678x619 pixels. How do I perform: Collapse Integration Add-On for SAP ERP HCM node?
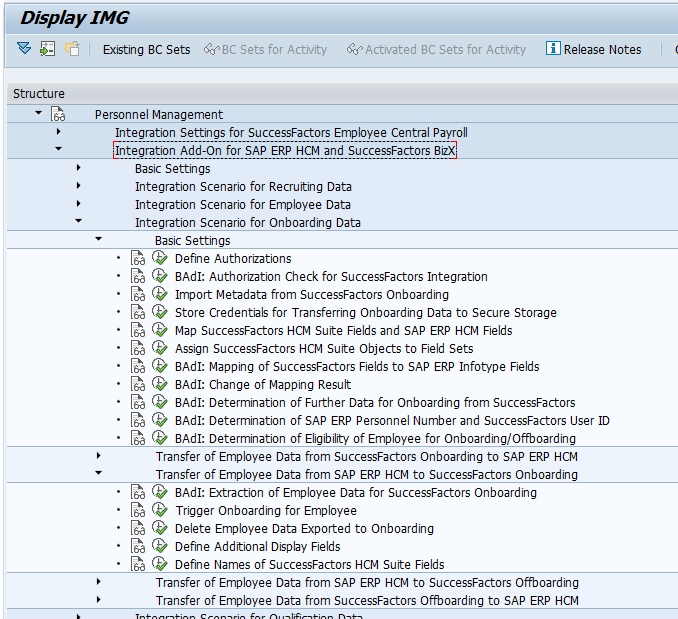point(58,149)
